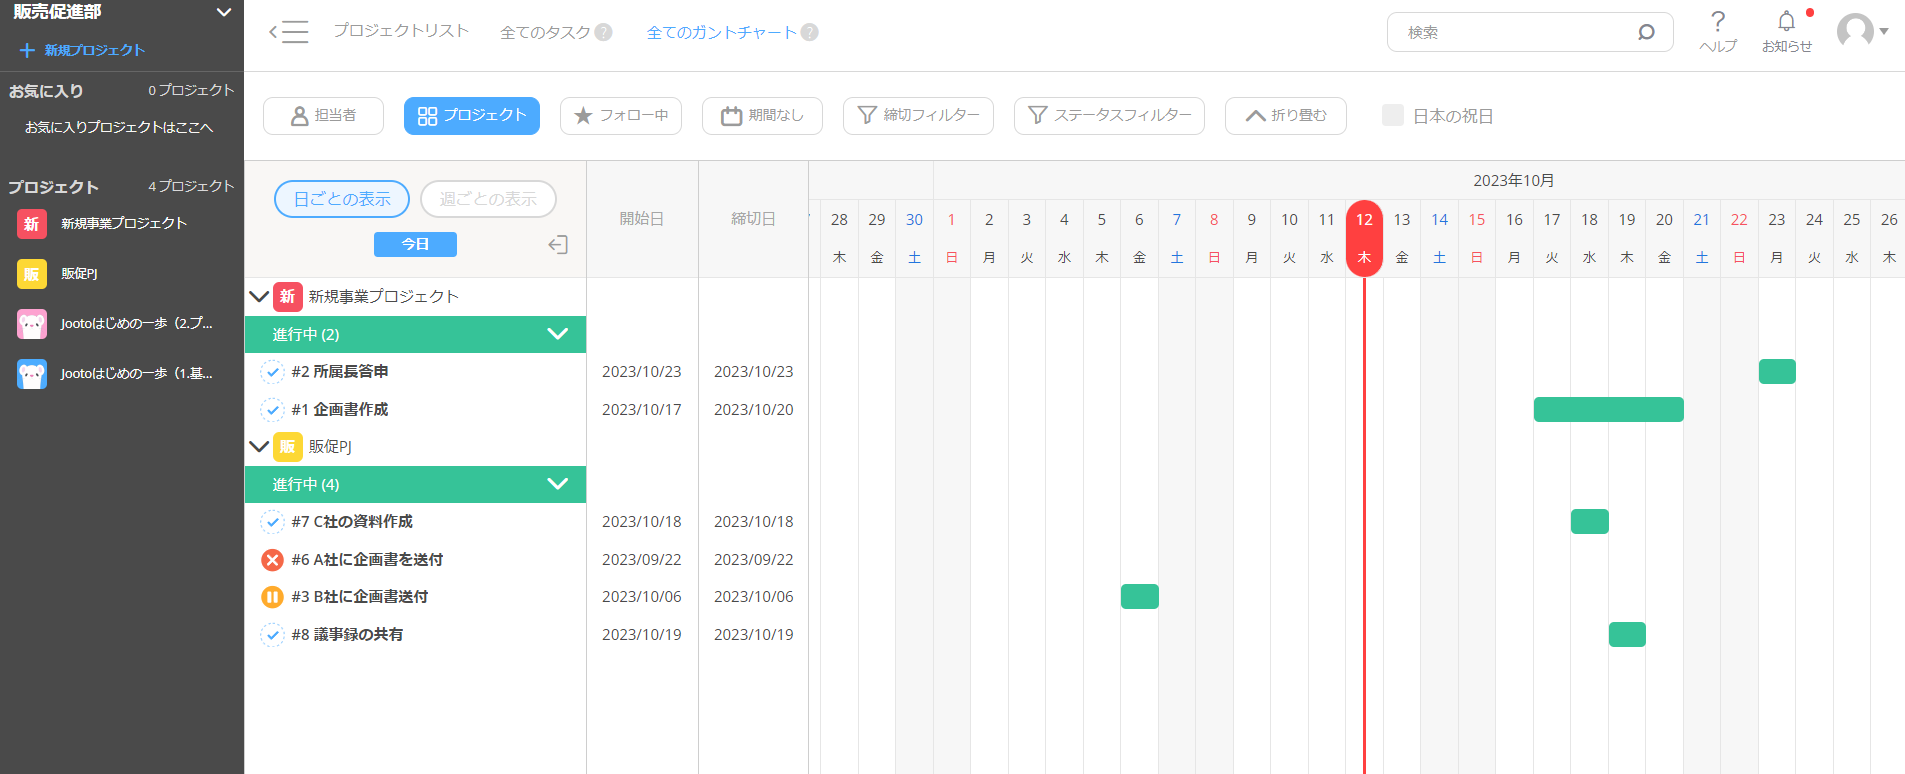Screen dimensions: 1905x774
Task: Click into the 検索 search field
Action: pos(1515,32)
